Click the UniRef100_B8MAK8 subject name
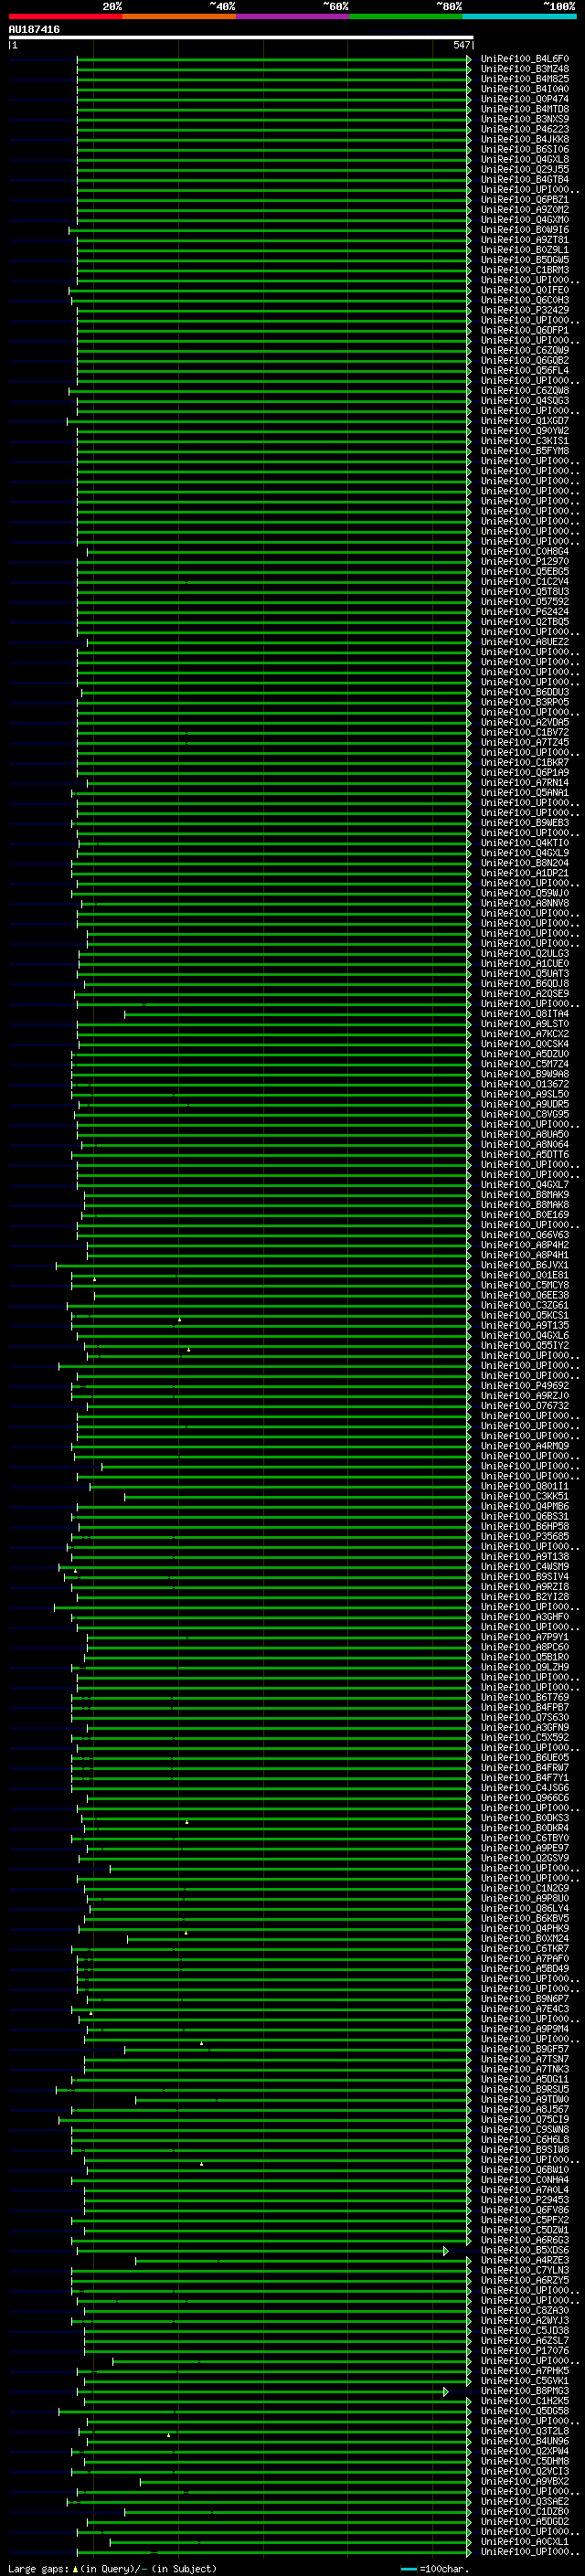 [524, 1205]
